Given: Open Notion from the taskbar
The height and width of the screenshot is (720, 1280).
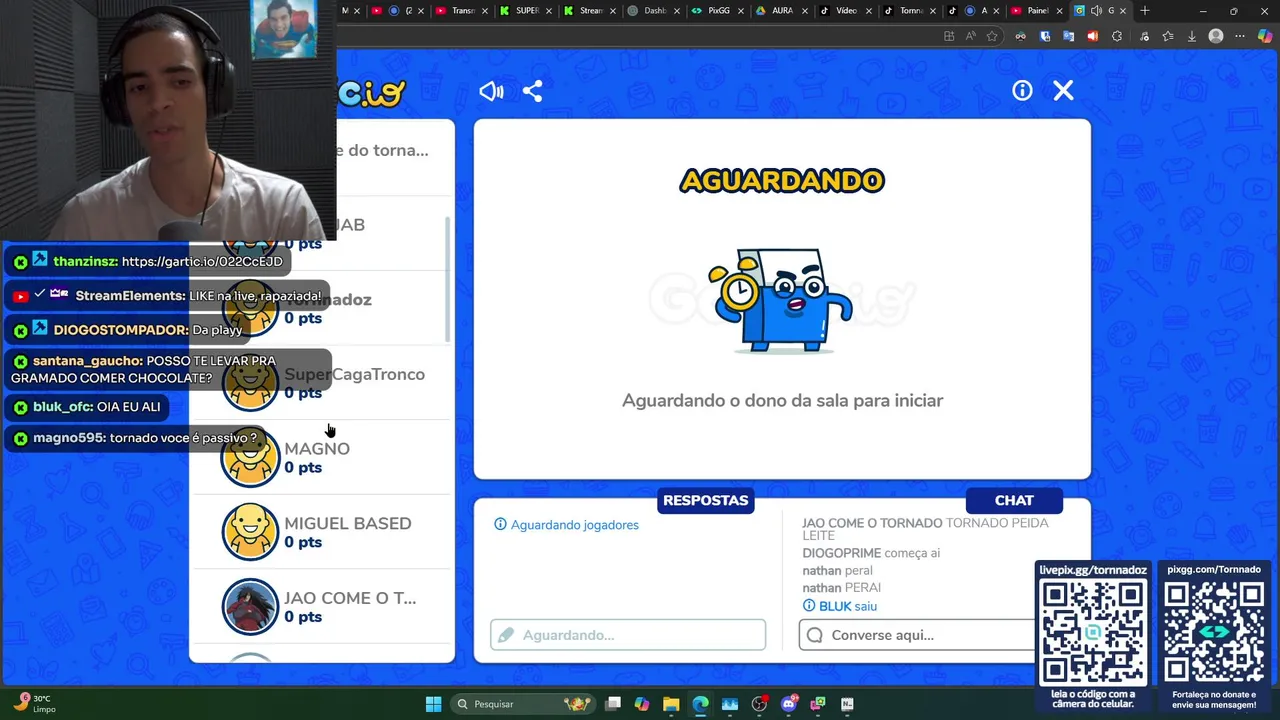Looking at the screenshot, I should 847,704.
